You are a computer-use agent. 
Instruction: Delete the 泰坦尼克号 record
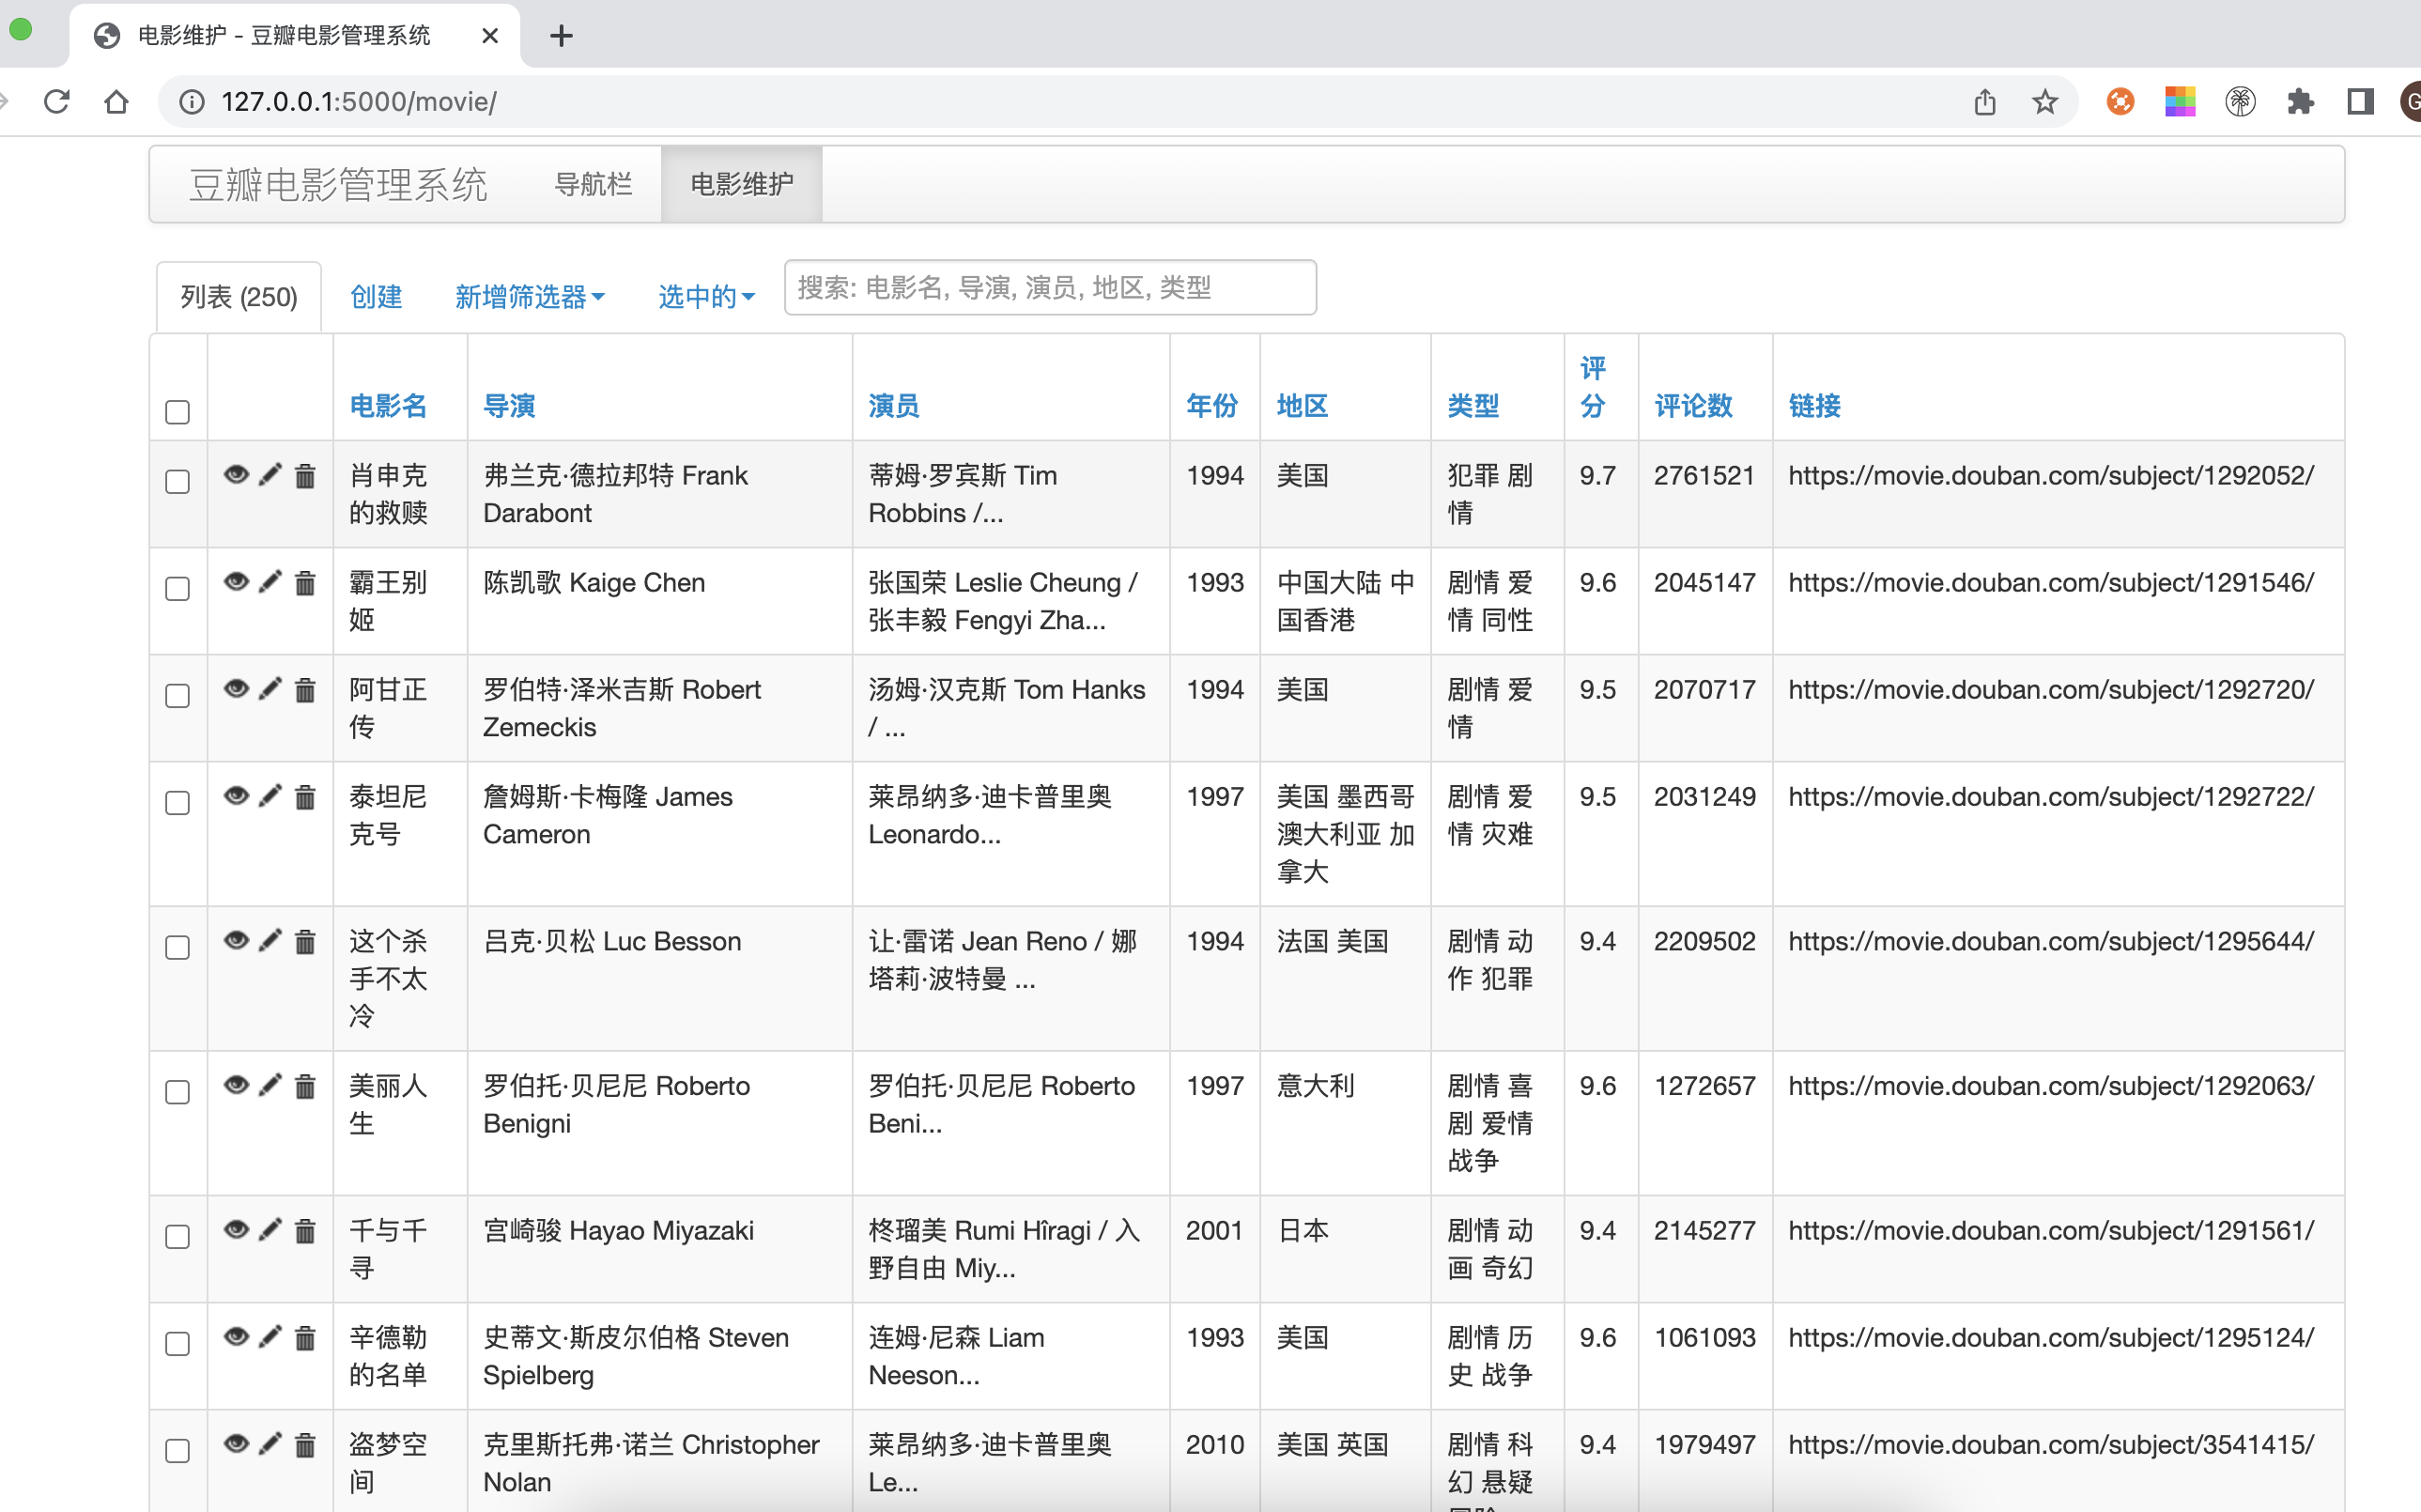[x=305, y=797]
